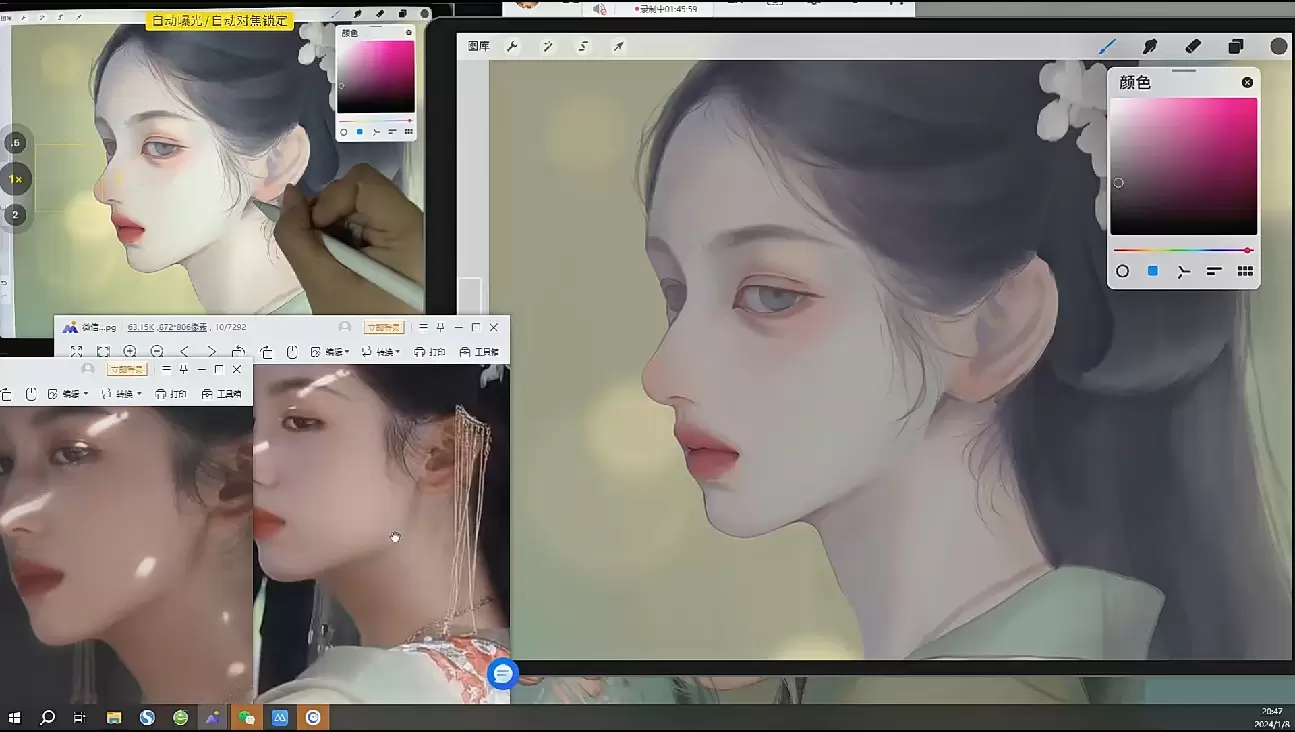Select the Smudge finger tool in Procreate
The width and height of the screenshot is (1295, 732).
[1150, 46]
